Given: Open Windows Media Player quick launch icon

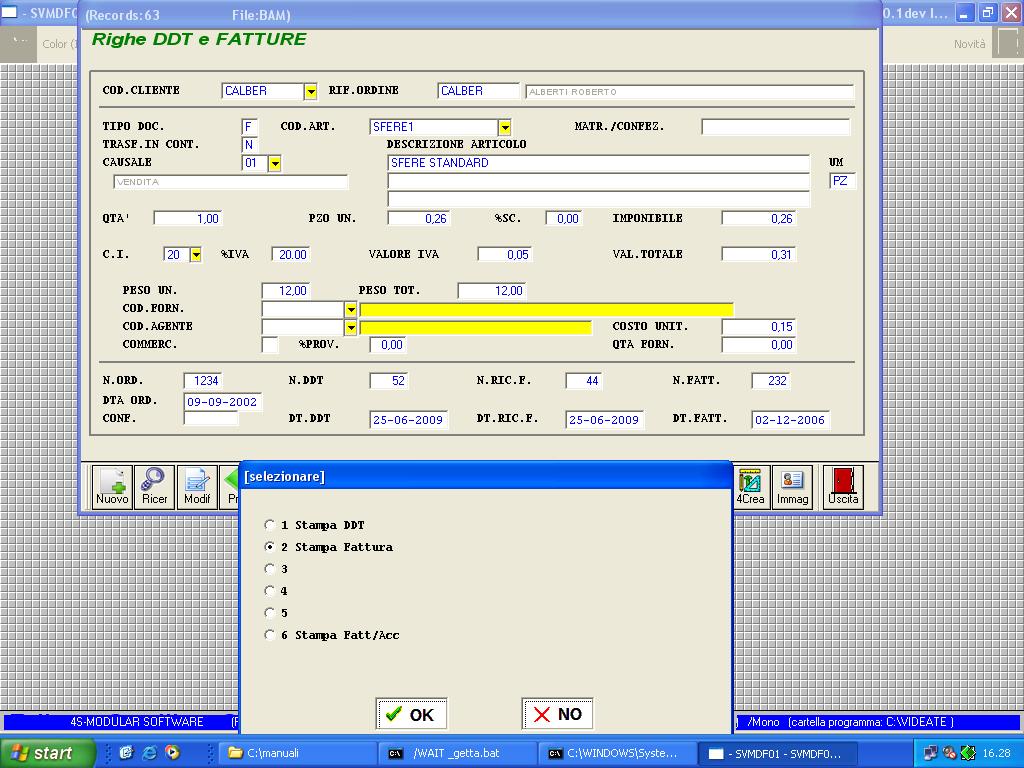Looking at the screenshot, I should coord(172,753).
